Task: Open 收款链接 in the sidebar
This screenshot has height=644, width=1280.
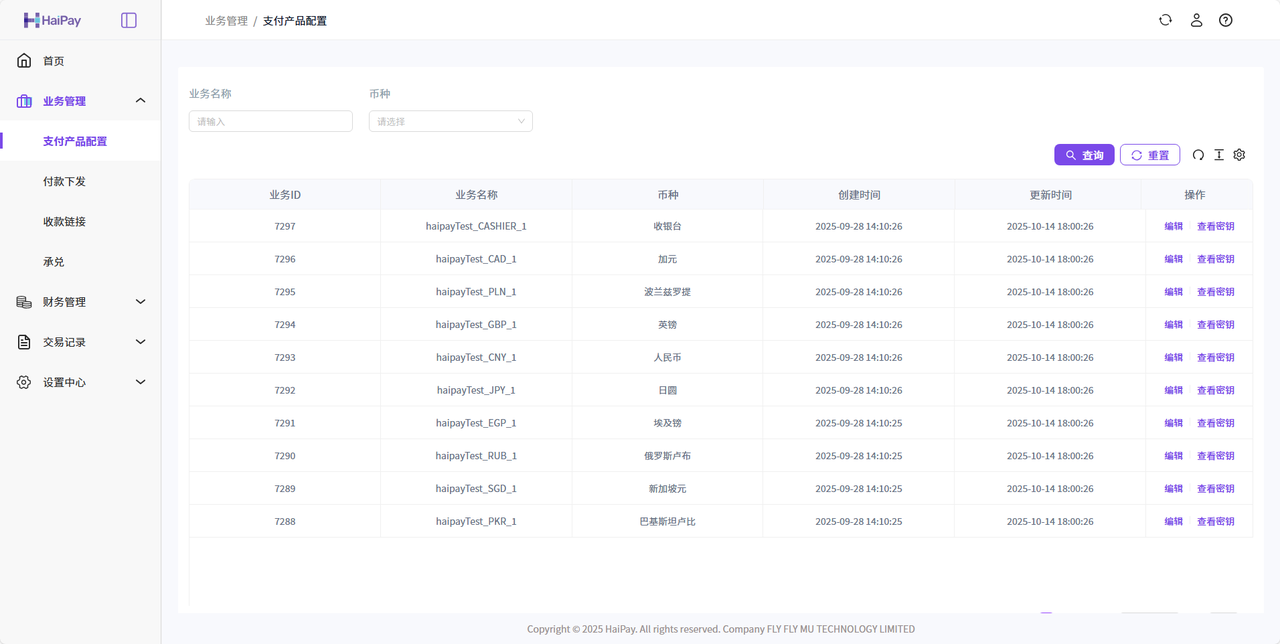Action: click(64, 221)
